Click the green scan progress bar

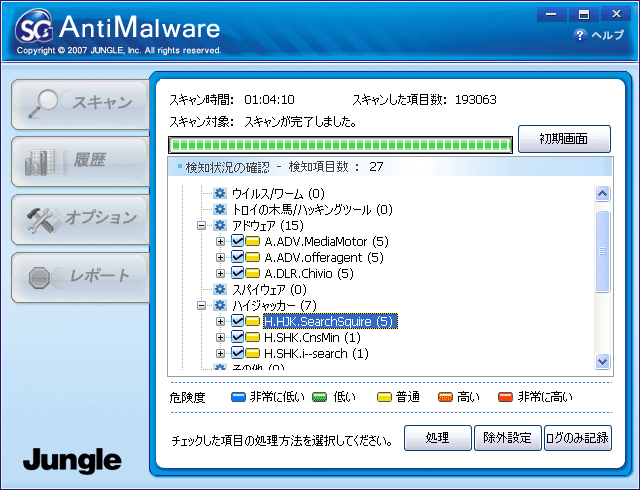[340, 145]
